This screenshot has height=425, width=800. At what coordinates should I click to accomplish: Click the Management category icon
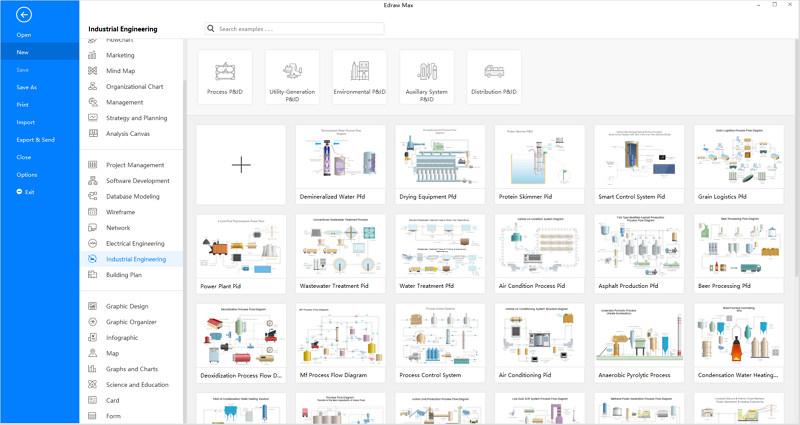(92, 102)
